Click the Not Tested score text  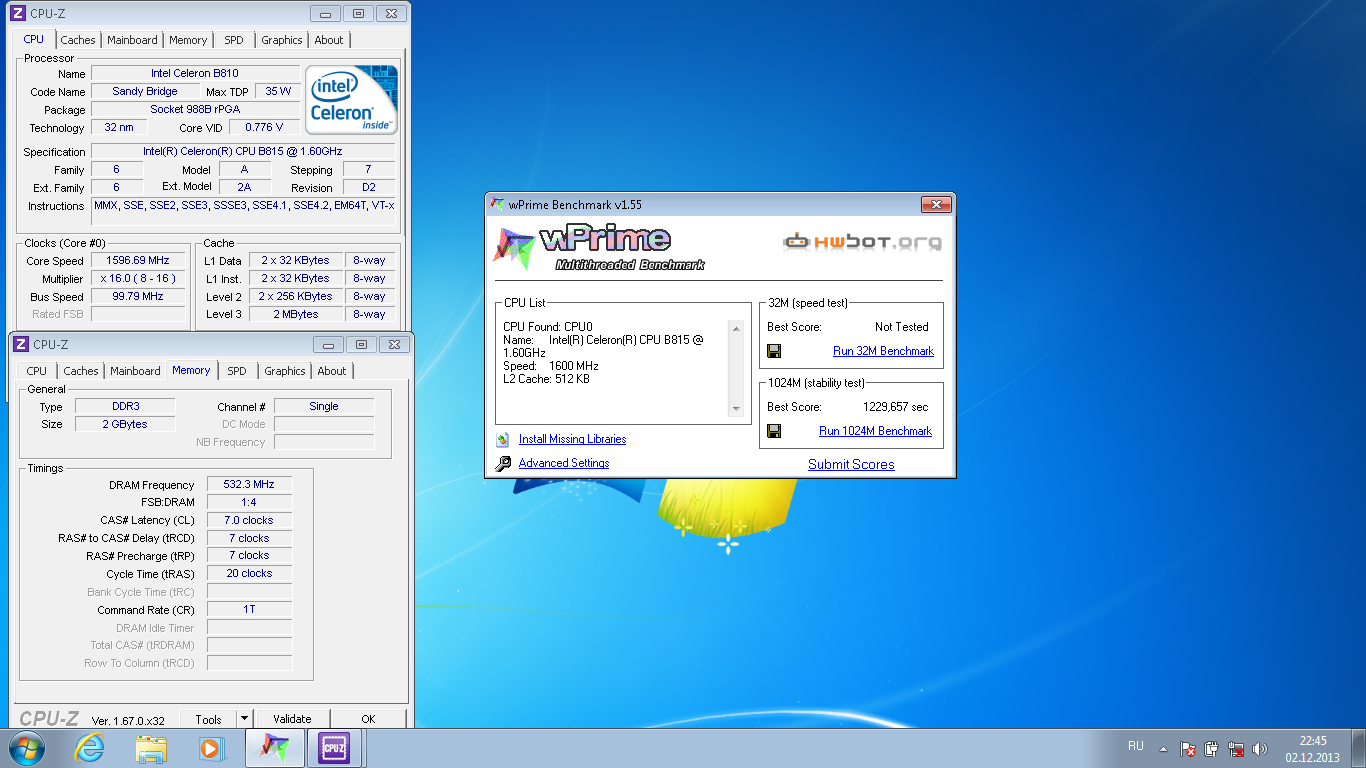pos(902,327)
